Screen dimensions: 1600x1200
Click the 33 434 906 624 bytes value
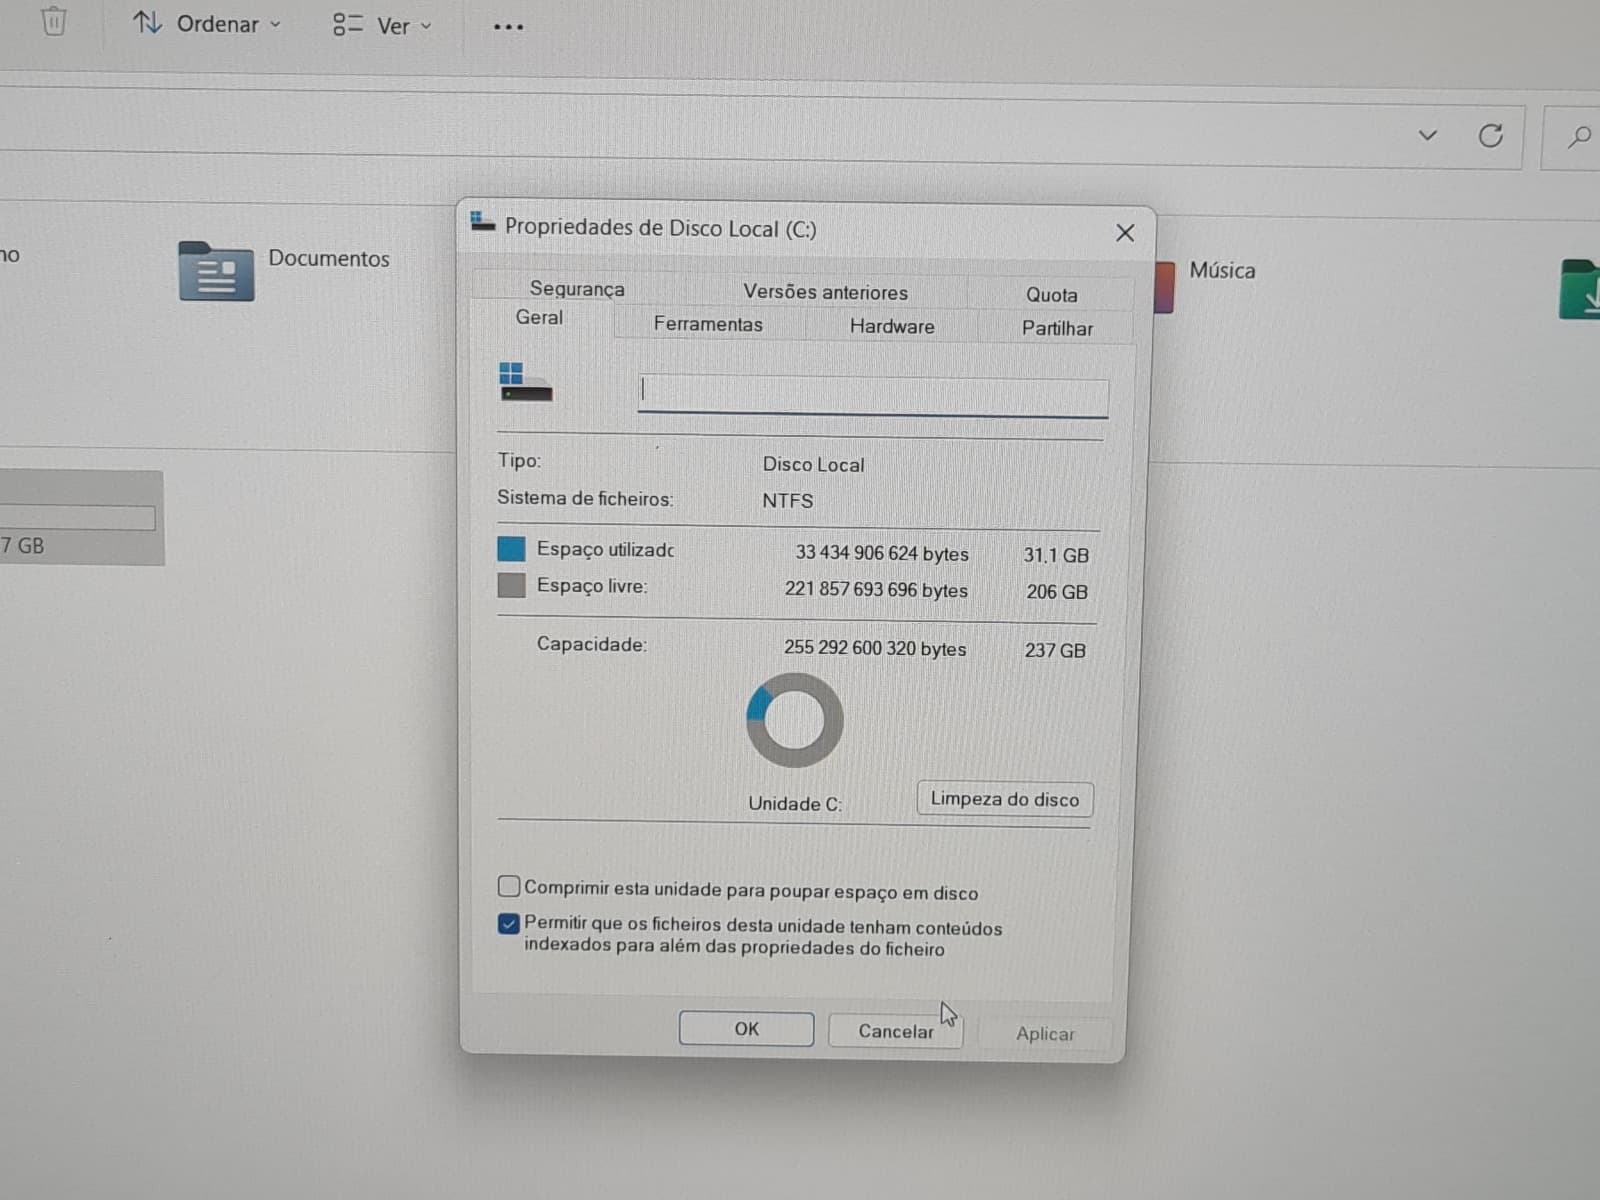pyautogui.click(x=882, y=553)
